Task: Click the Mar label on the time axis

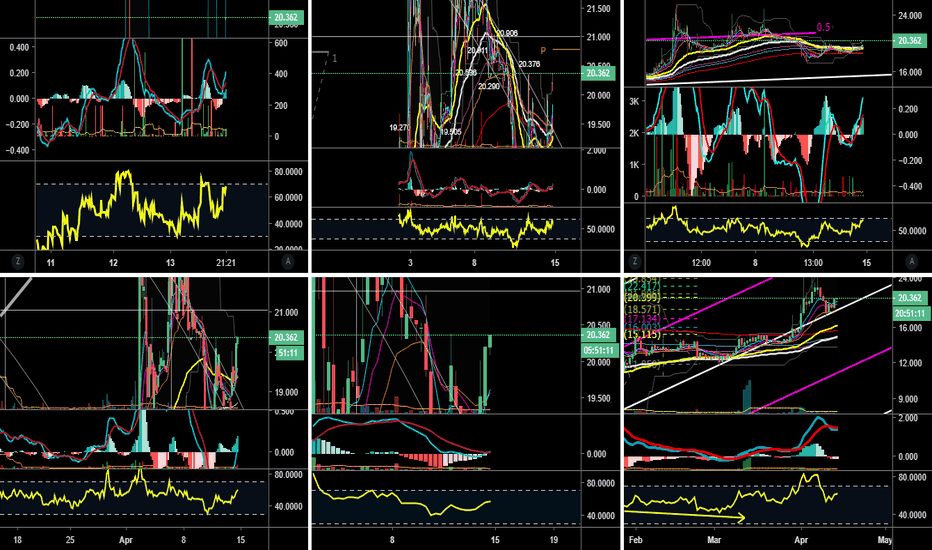Action: (714, 540)
